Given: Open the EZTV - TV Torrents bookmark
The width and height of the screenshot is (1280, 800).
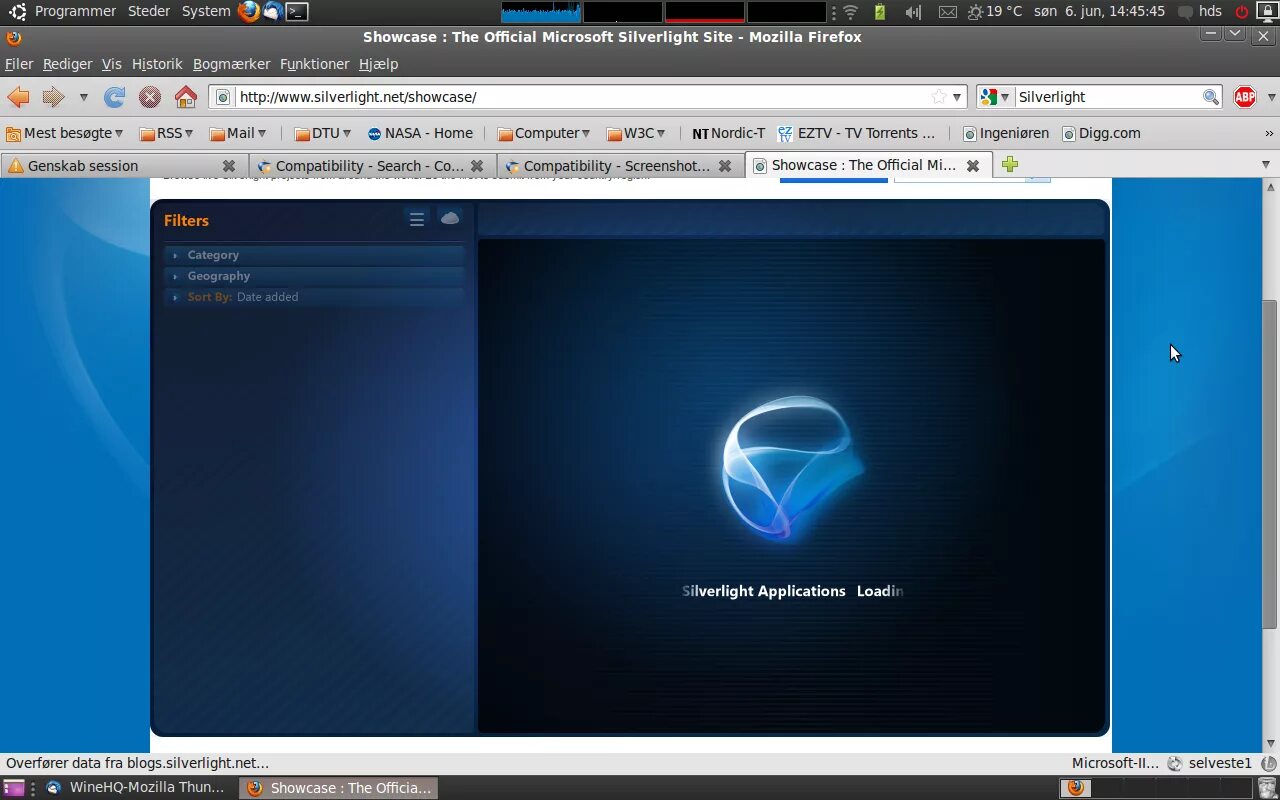Looking at the screenshot, I should (857, 133).
